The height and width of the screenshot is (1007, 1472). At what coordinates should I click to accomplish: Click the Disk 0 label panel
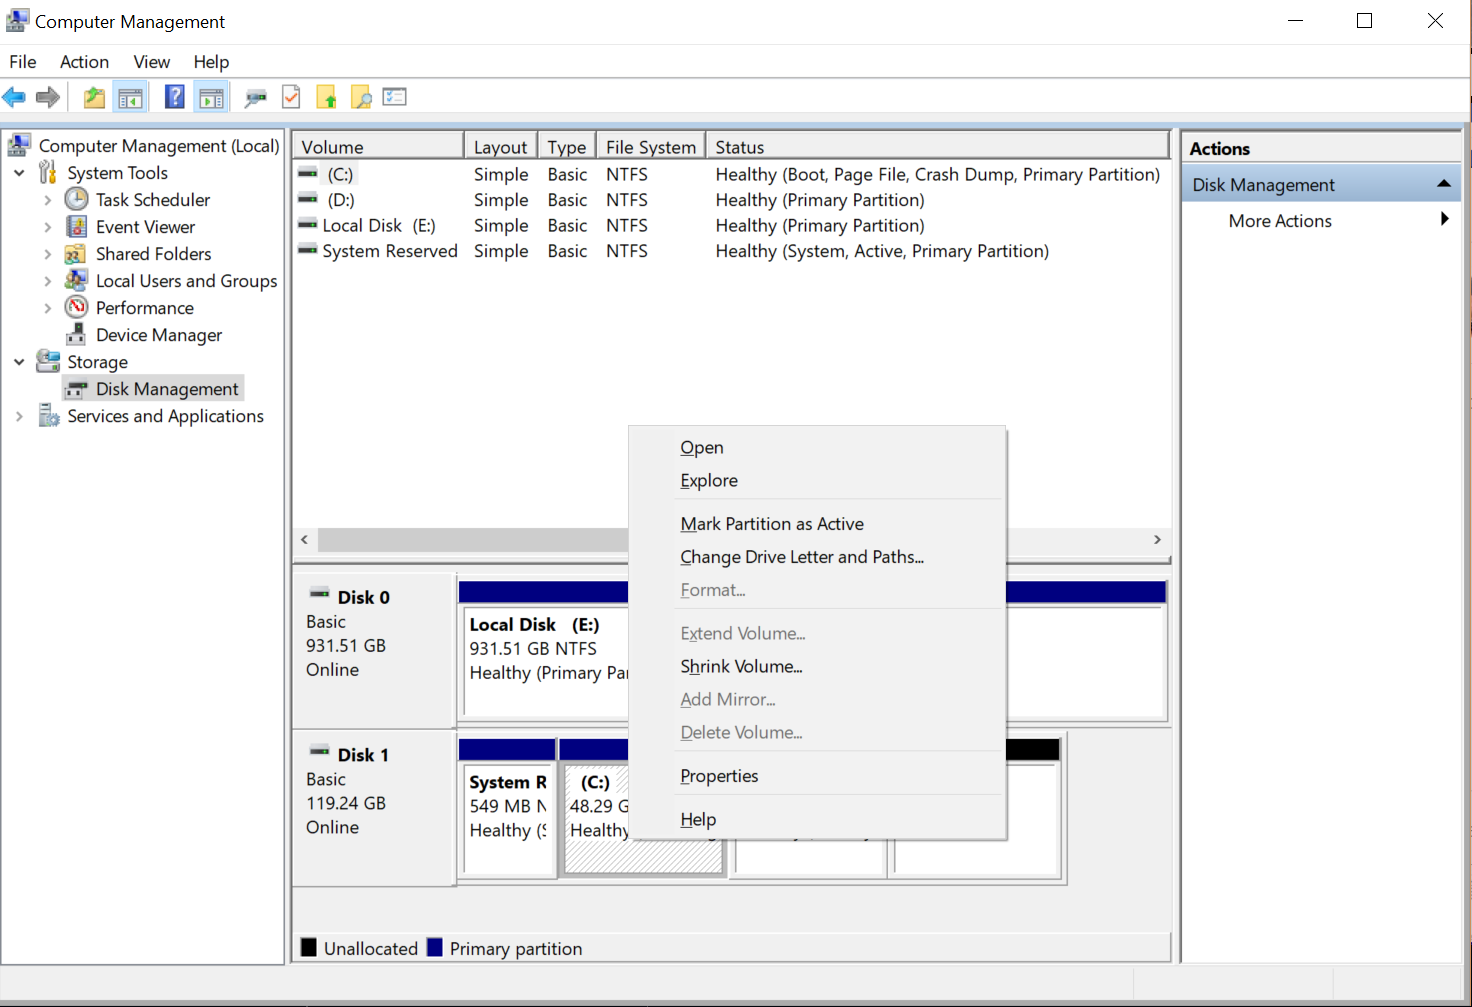point(375,650)
